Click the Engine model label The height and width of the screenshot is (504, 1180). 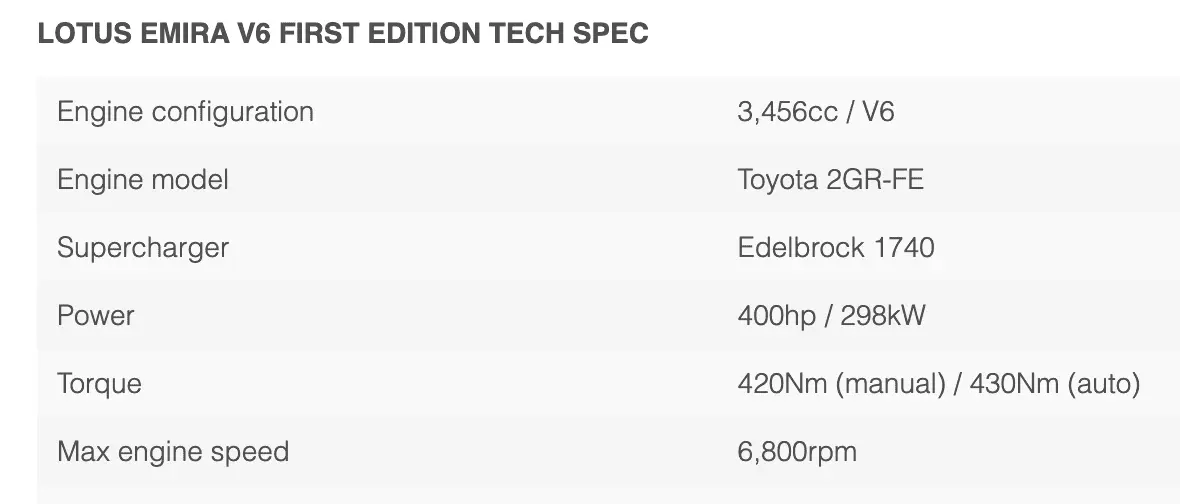click(x=143, y=179)
